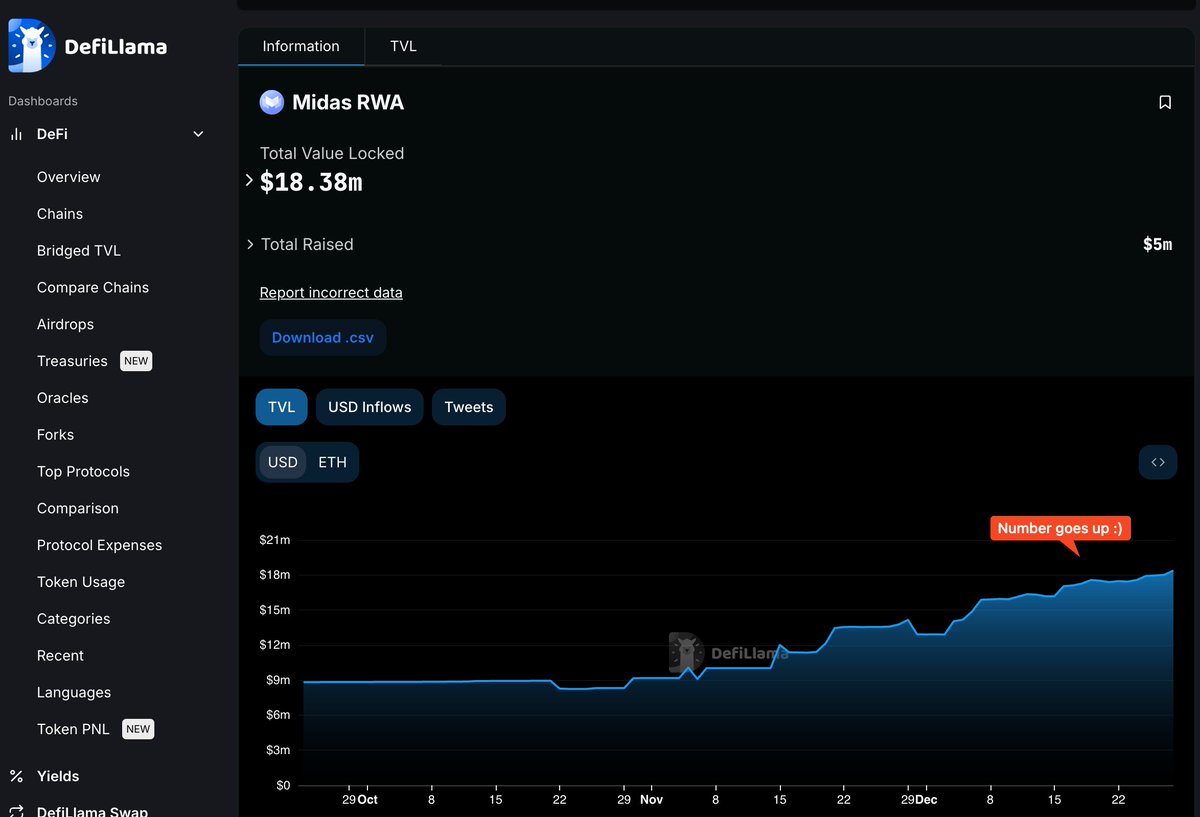Click the $18.38m TVL value
This screenshot has width=1200, height=817.
click(311, 182)
